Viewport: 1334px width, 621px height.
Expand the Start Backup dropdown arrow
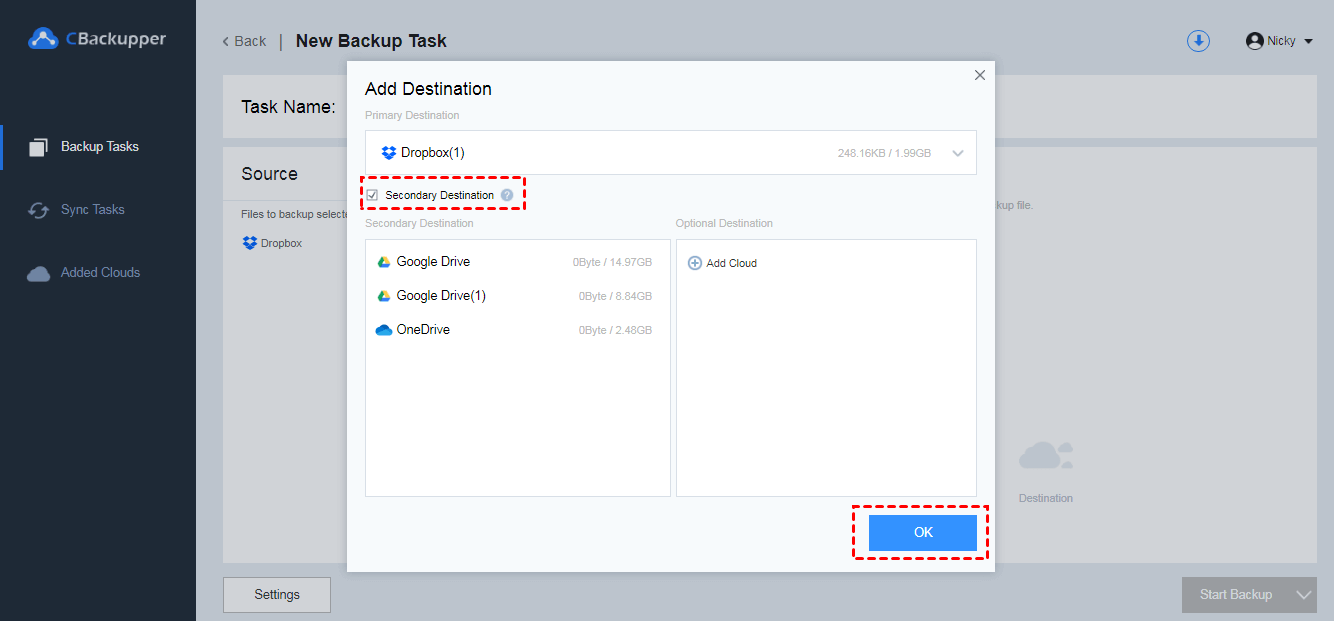click(1304, 594)
